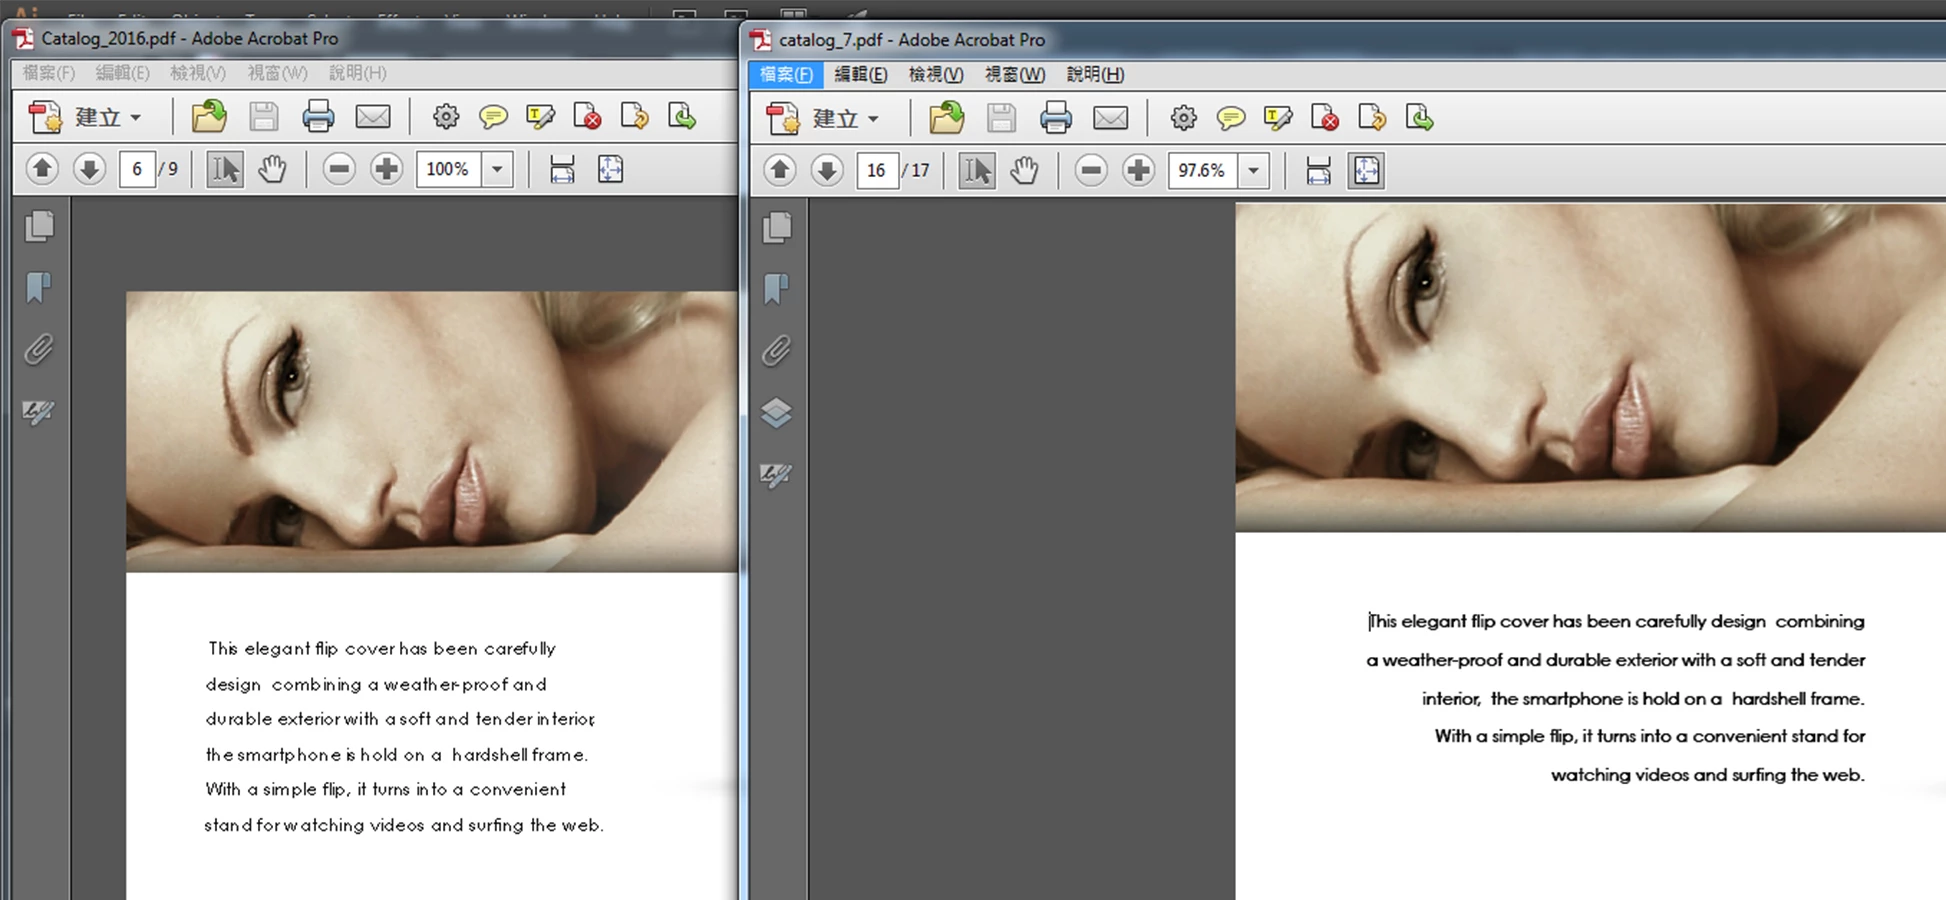Click zoom field showing 97.6%
Screen dimensions: 1946x900
1202,171
